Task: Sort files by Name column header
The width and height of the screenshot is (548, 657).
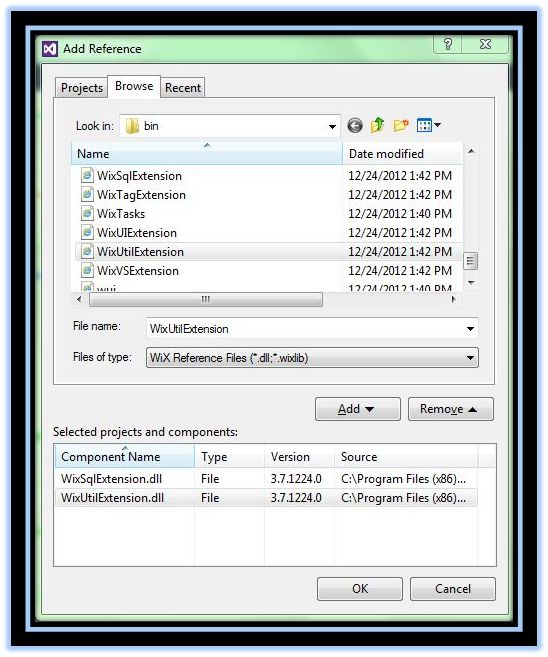Action: pyautogui.click(x=207, y=154)
